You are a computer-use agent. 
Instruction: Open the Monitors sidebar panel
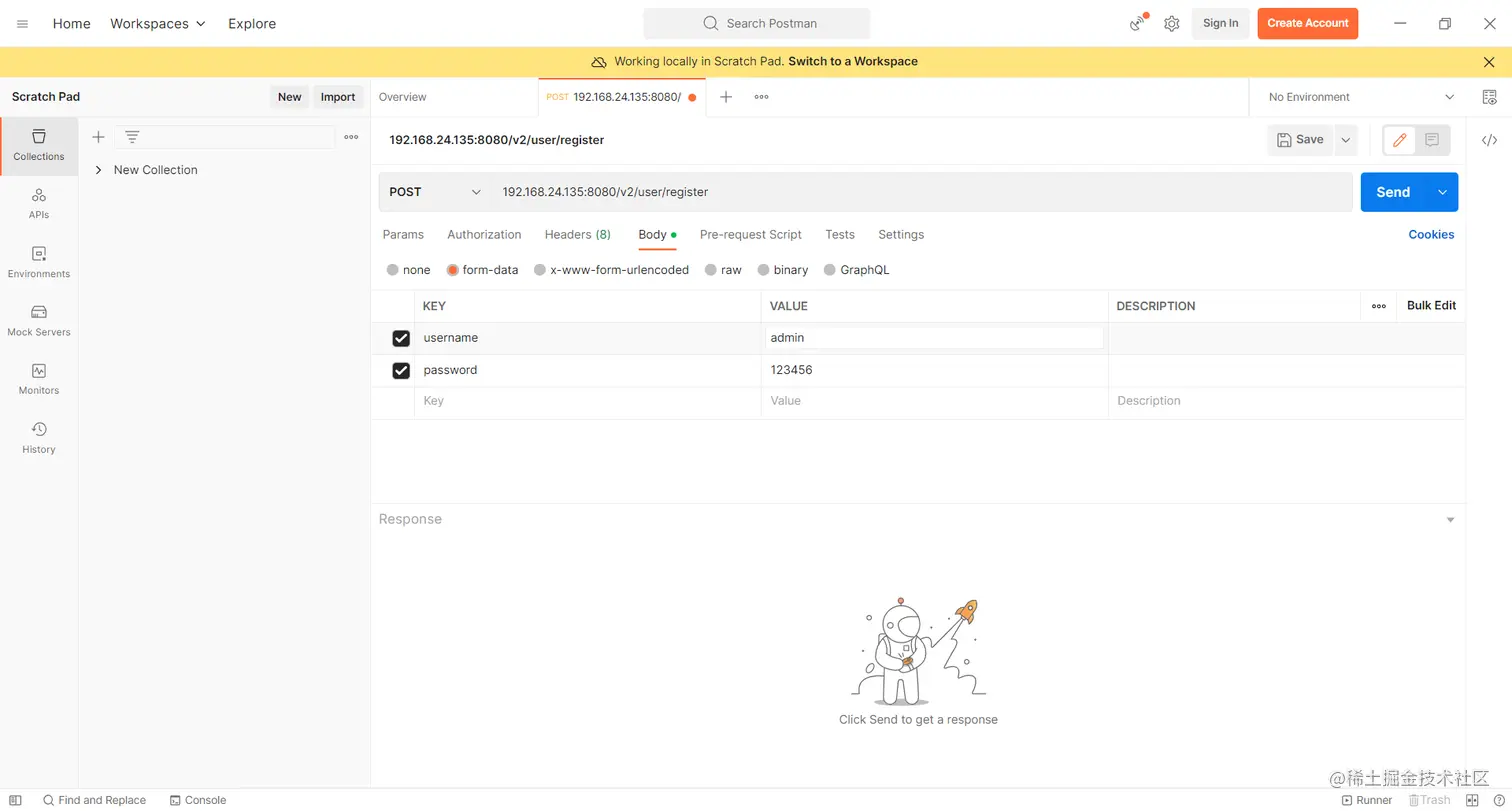(39, 379)
